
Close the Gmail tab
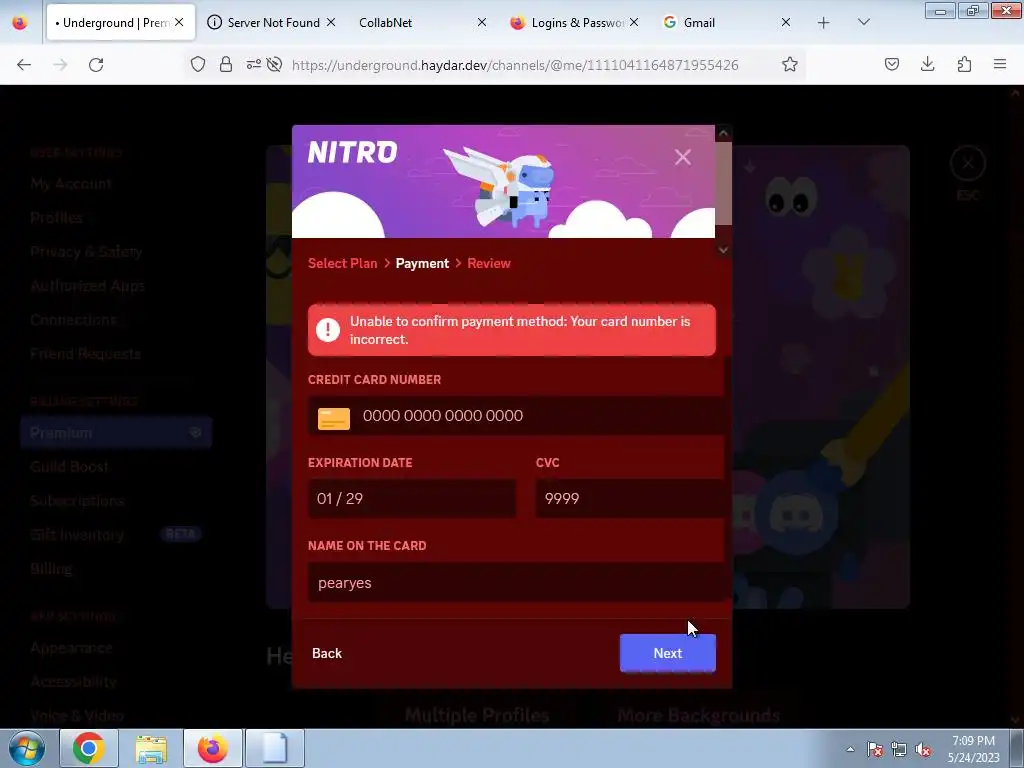(786, 22)
